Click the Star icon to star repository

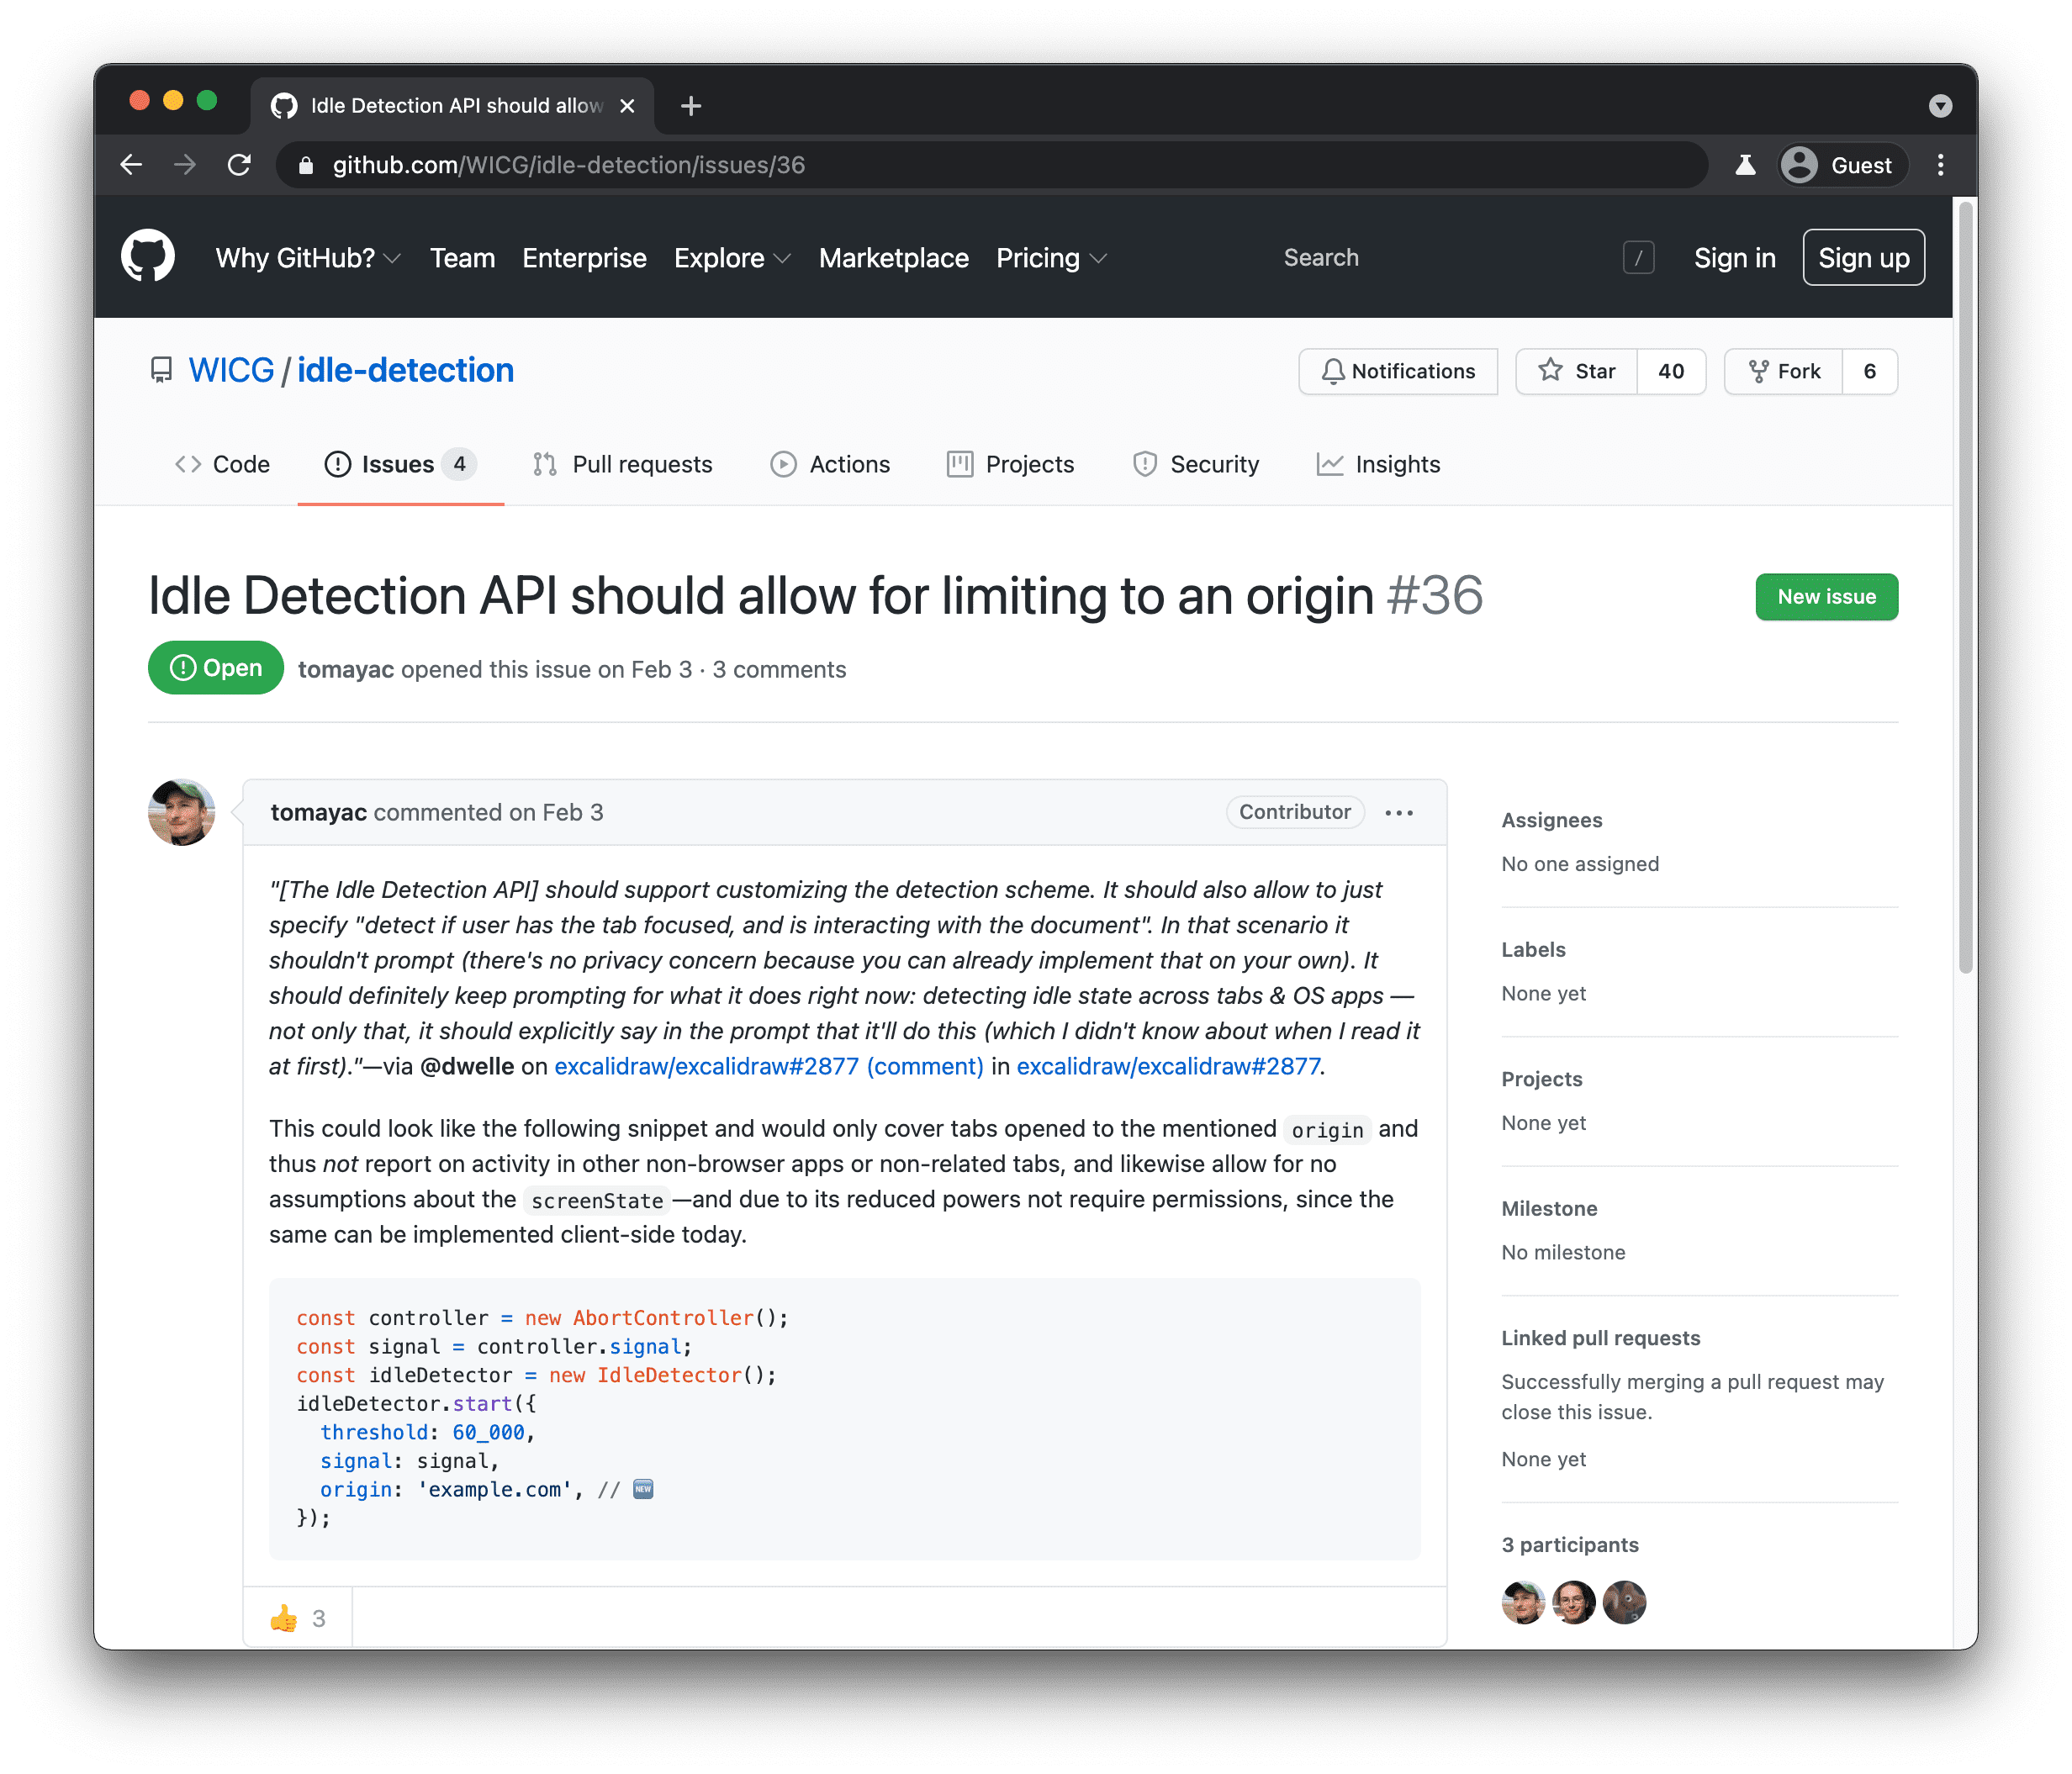1547,370
